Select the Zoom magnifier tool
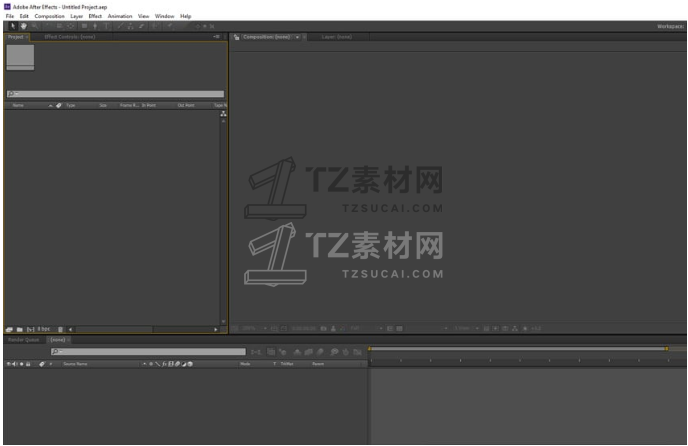The image size is (688, 446). click(35, 26)
